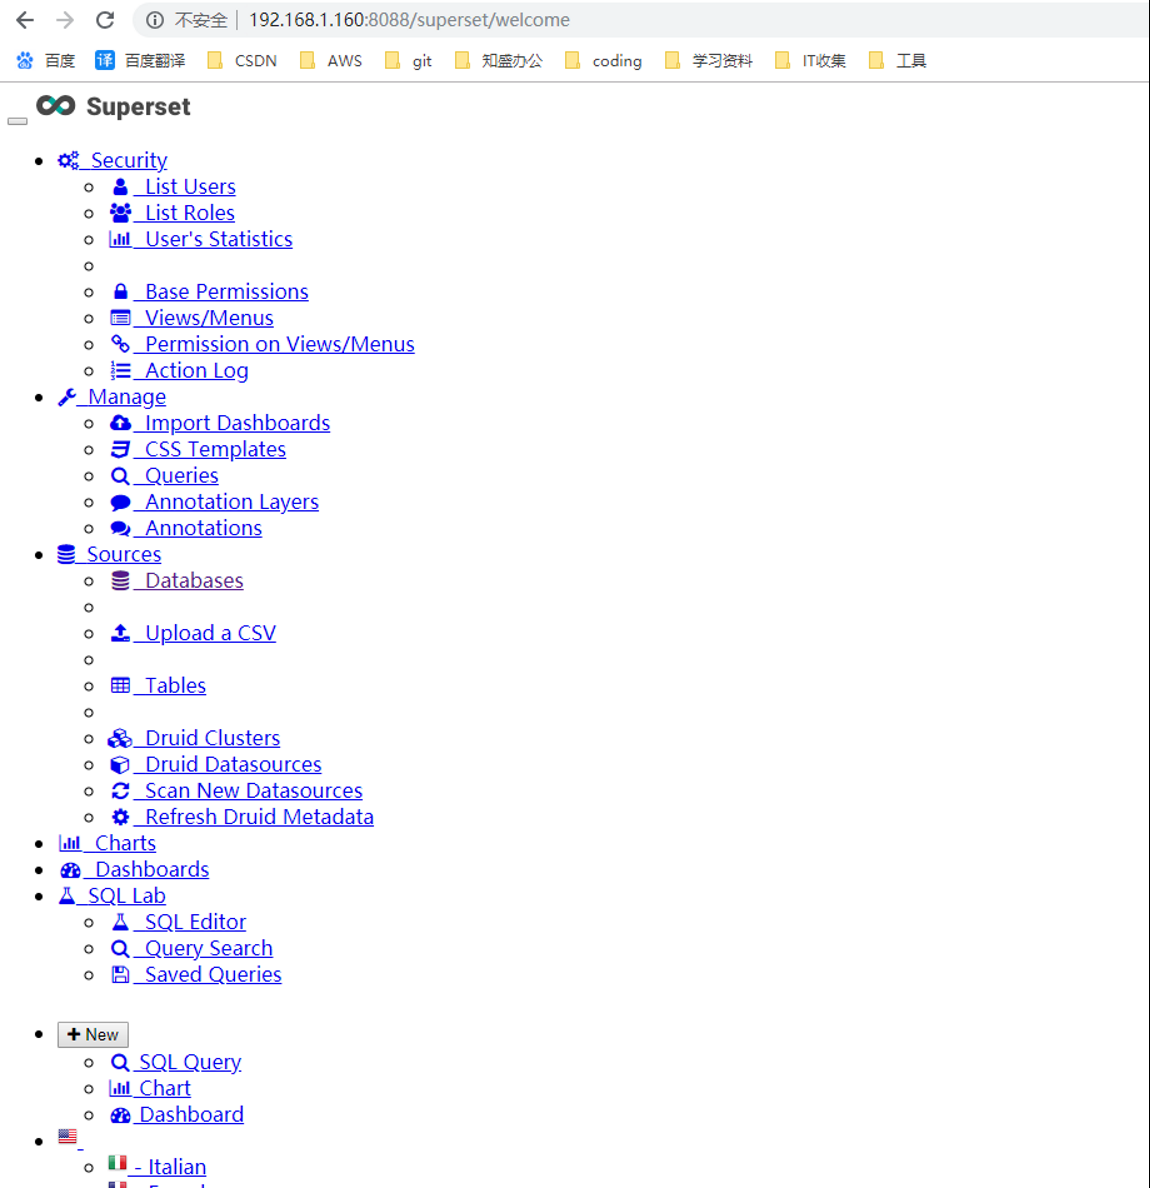The width and height of the screenshot is (1150, 1188).
Task: Open the CSDN bookmark folder
Action: tap(242, 61)
